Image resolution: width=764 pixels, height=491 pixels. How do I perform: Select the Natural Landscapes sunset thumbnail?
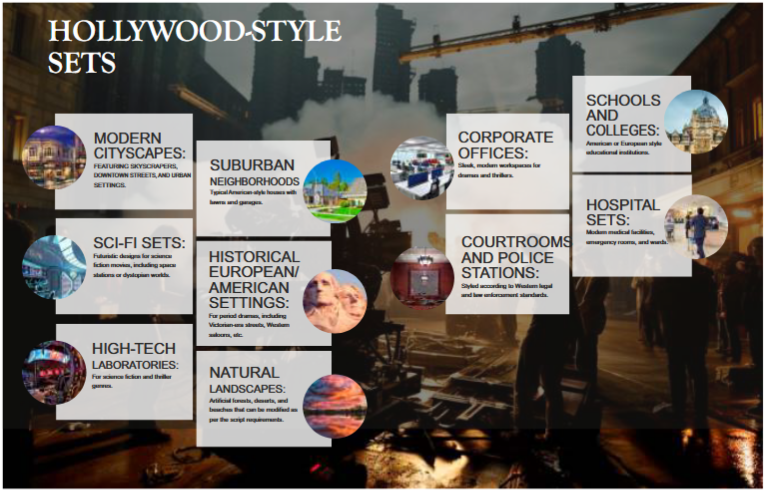pos(334,406)
